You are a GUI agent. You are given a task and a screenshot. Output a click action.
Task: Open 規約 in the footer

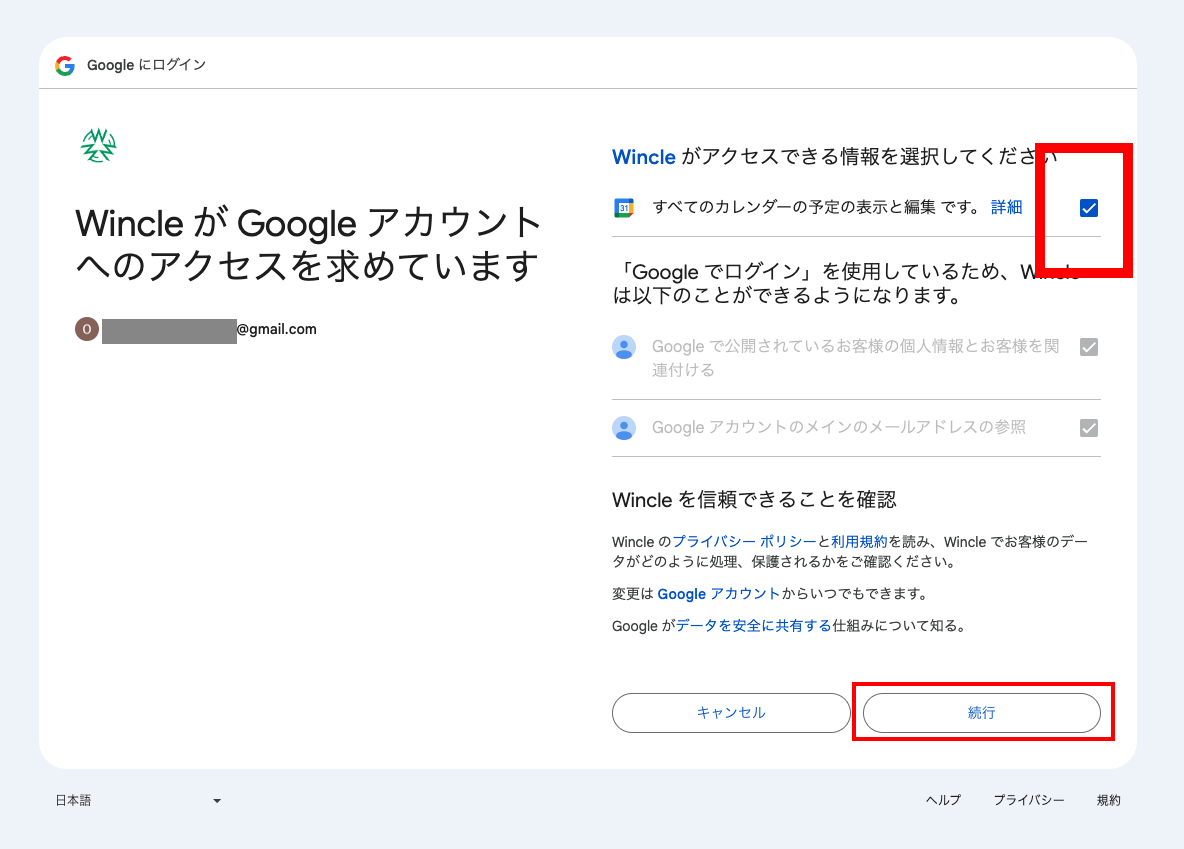point(1108,800)
